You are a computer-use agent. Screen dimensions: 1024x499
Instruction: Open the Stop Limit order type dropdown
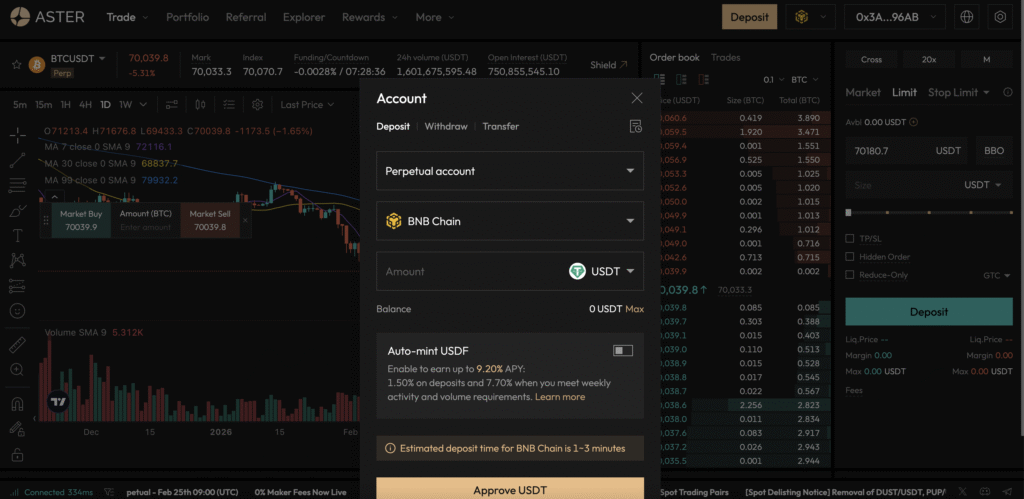tap(958, 93)
